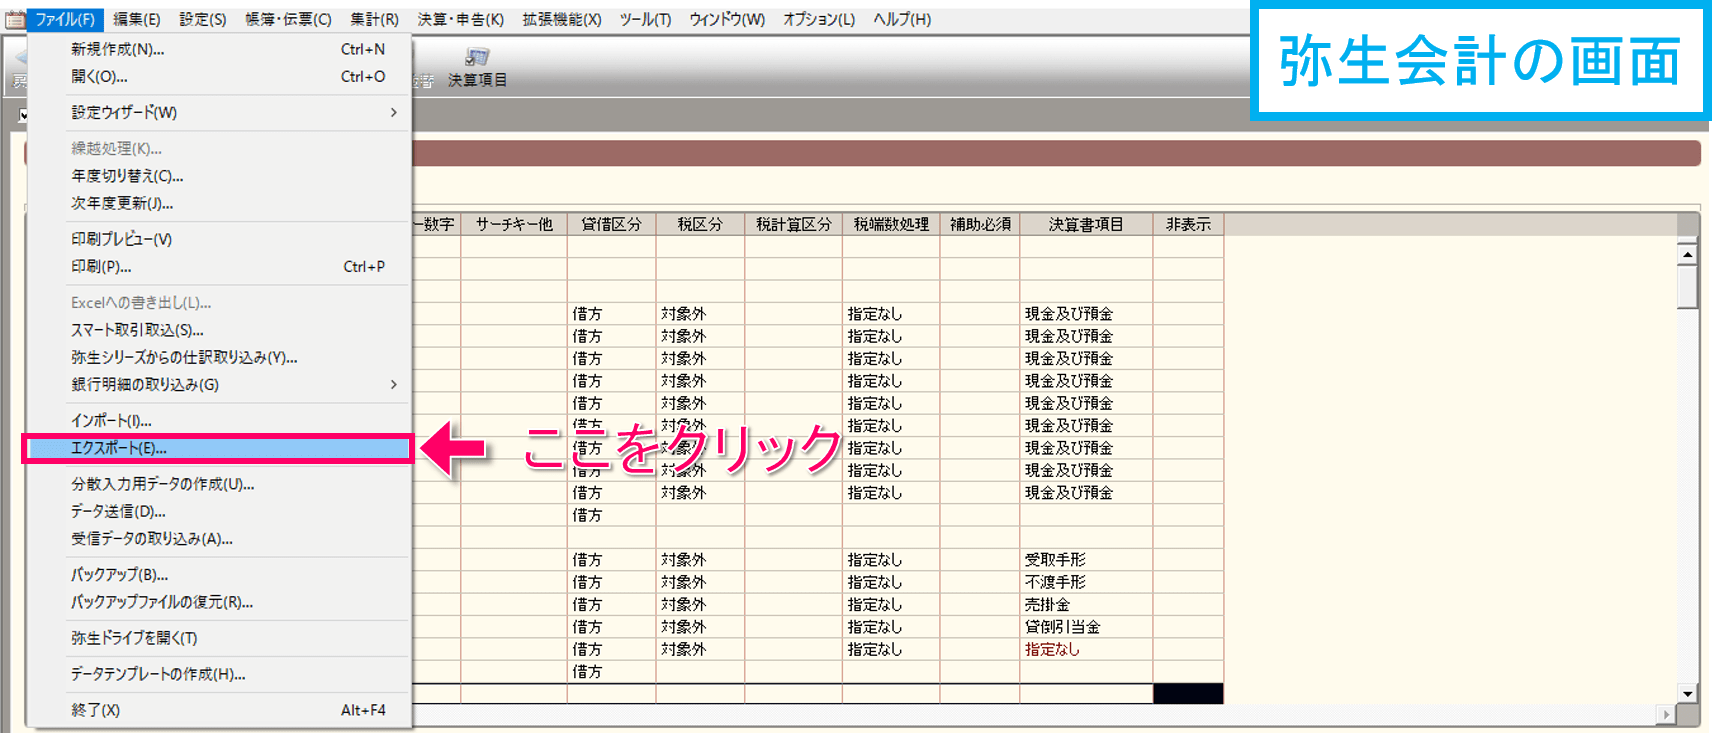Select 次年度更新(J)... menu entry
This screenshot has height=733, width=1720.
coord(219,203)
